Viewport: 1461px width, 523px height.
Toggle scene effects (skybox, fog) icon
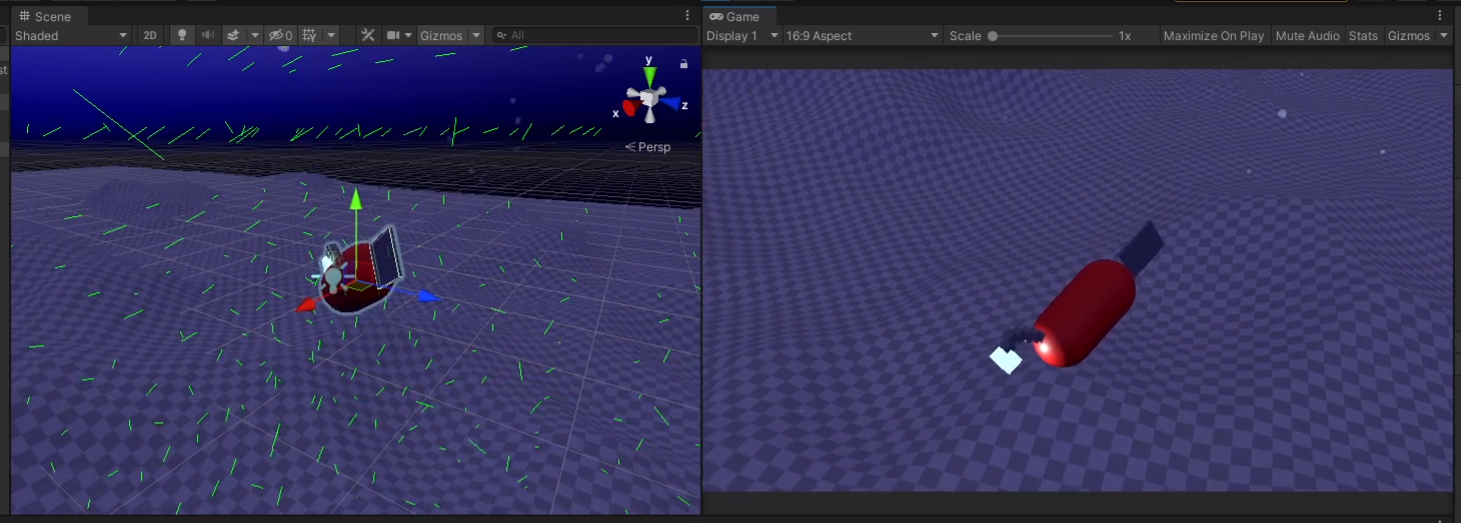pos(232,35)
